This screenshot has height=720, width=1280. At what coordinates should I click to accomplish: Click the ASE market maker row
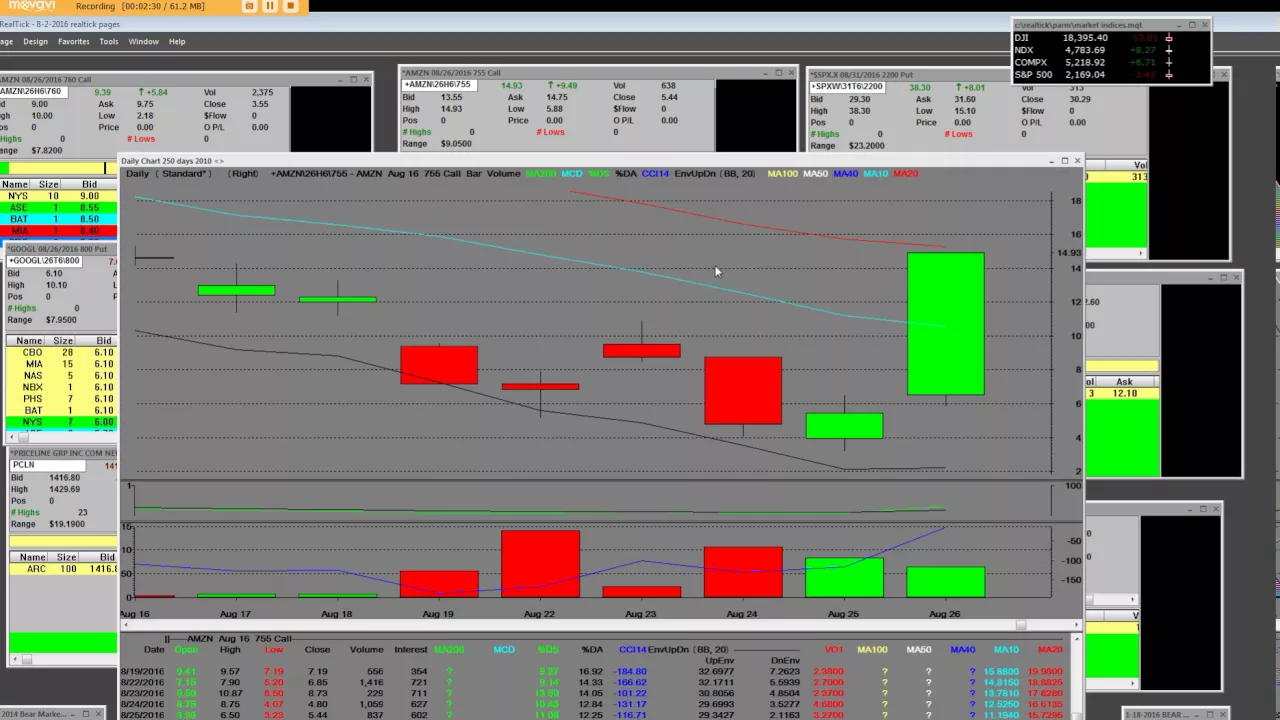click(58, 208)
